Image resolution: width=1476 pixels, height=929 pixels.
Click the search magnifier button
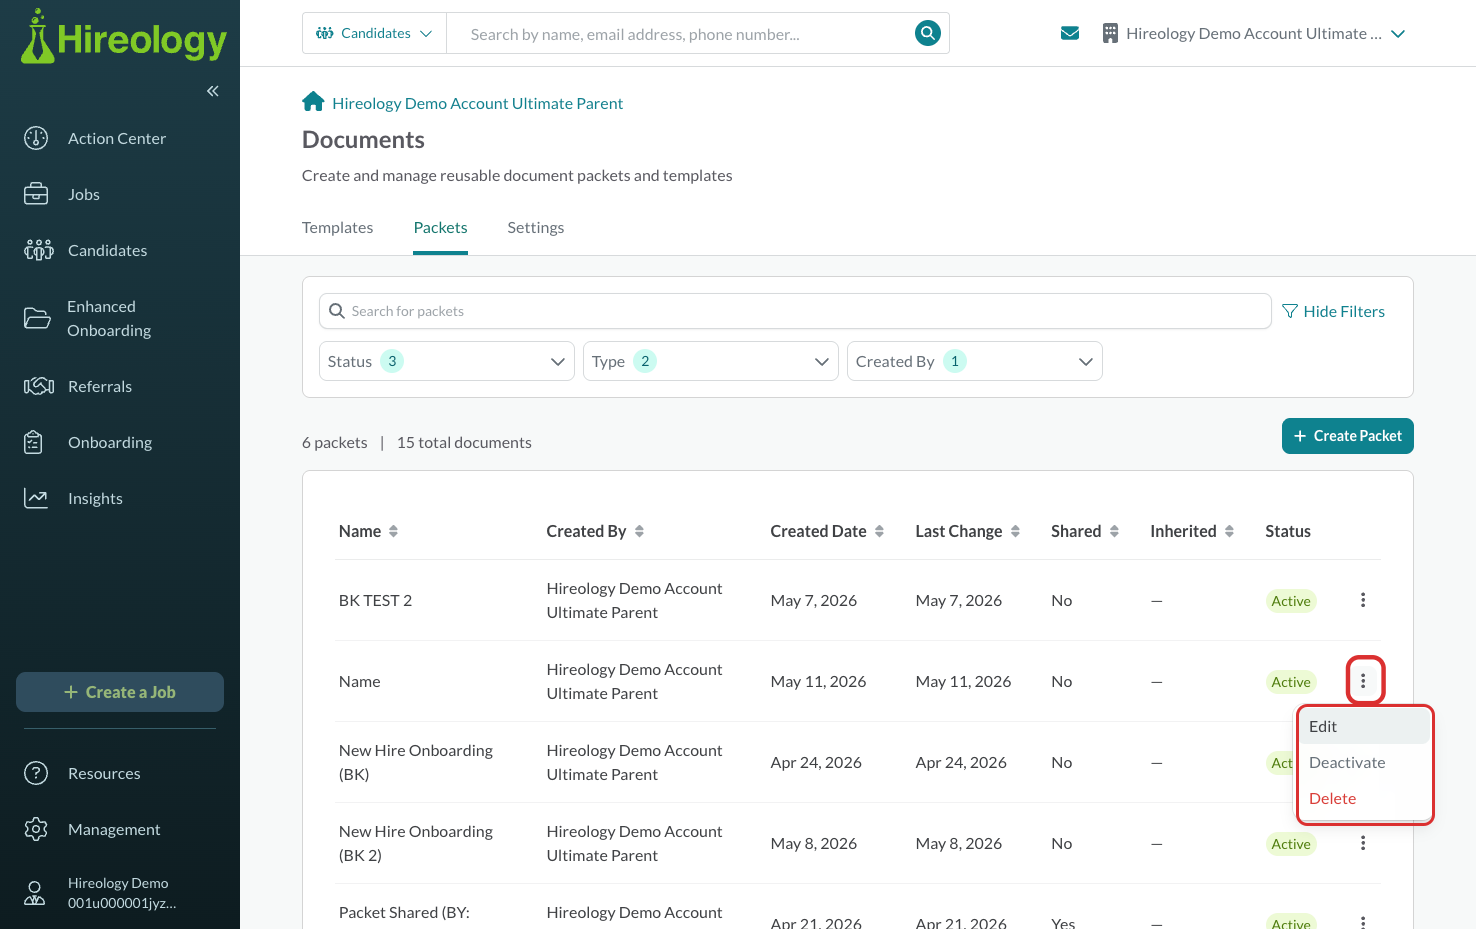click(928, 33)
